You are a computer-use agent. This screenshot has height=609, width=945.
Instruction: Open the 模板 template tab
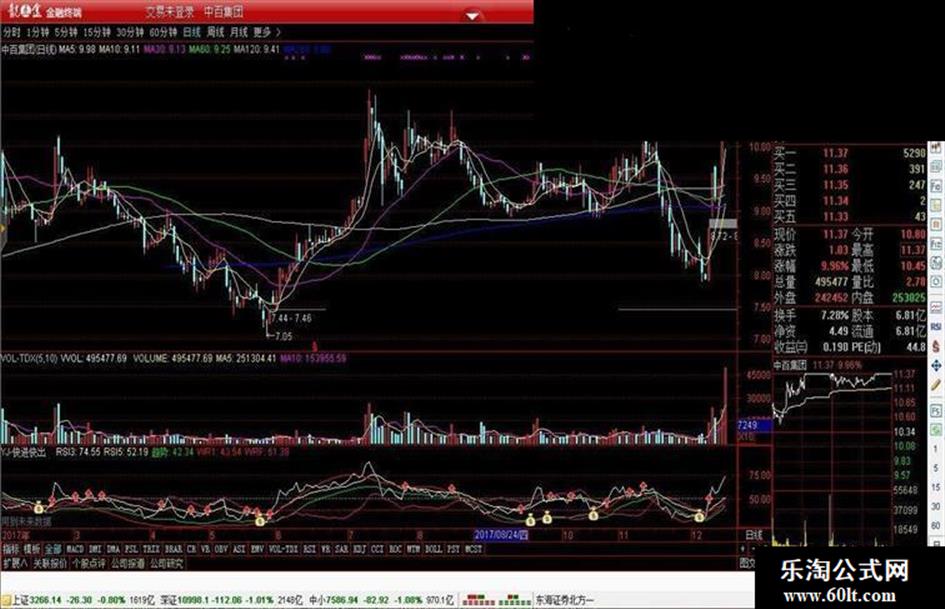(31, 549)
